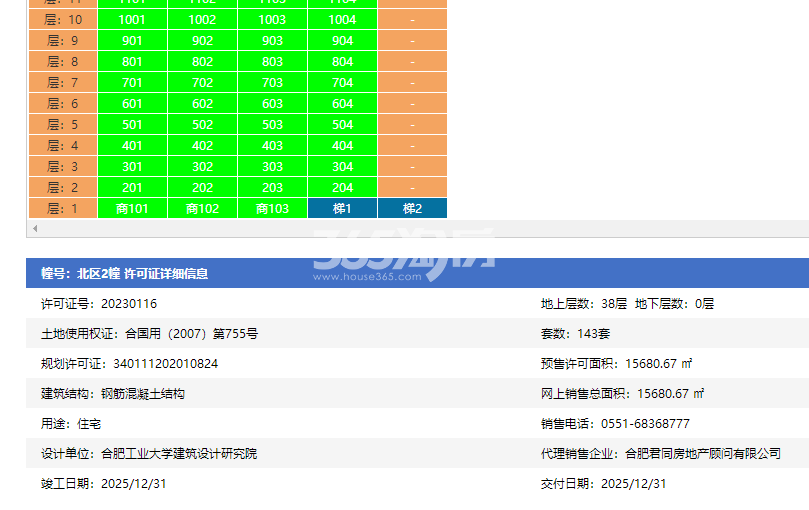This screenshot has height=510, width=809.
Task: Select unit 703 cell
Action: tap(272, 83)
